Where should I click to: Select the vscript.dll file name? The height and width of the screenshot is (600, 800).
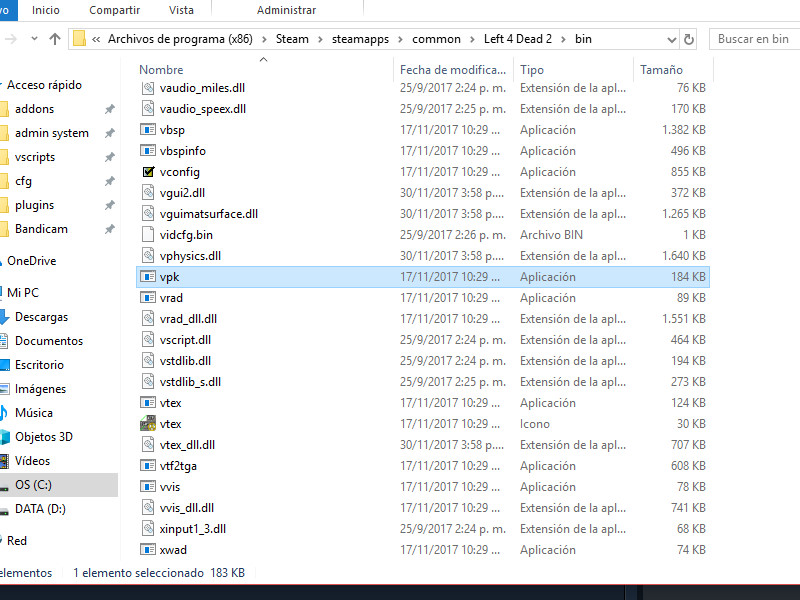[185, 340]
